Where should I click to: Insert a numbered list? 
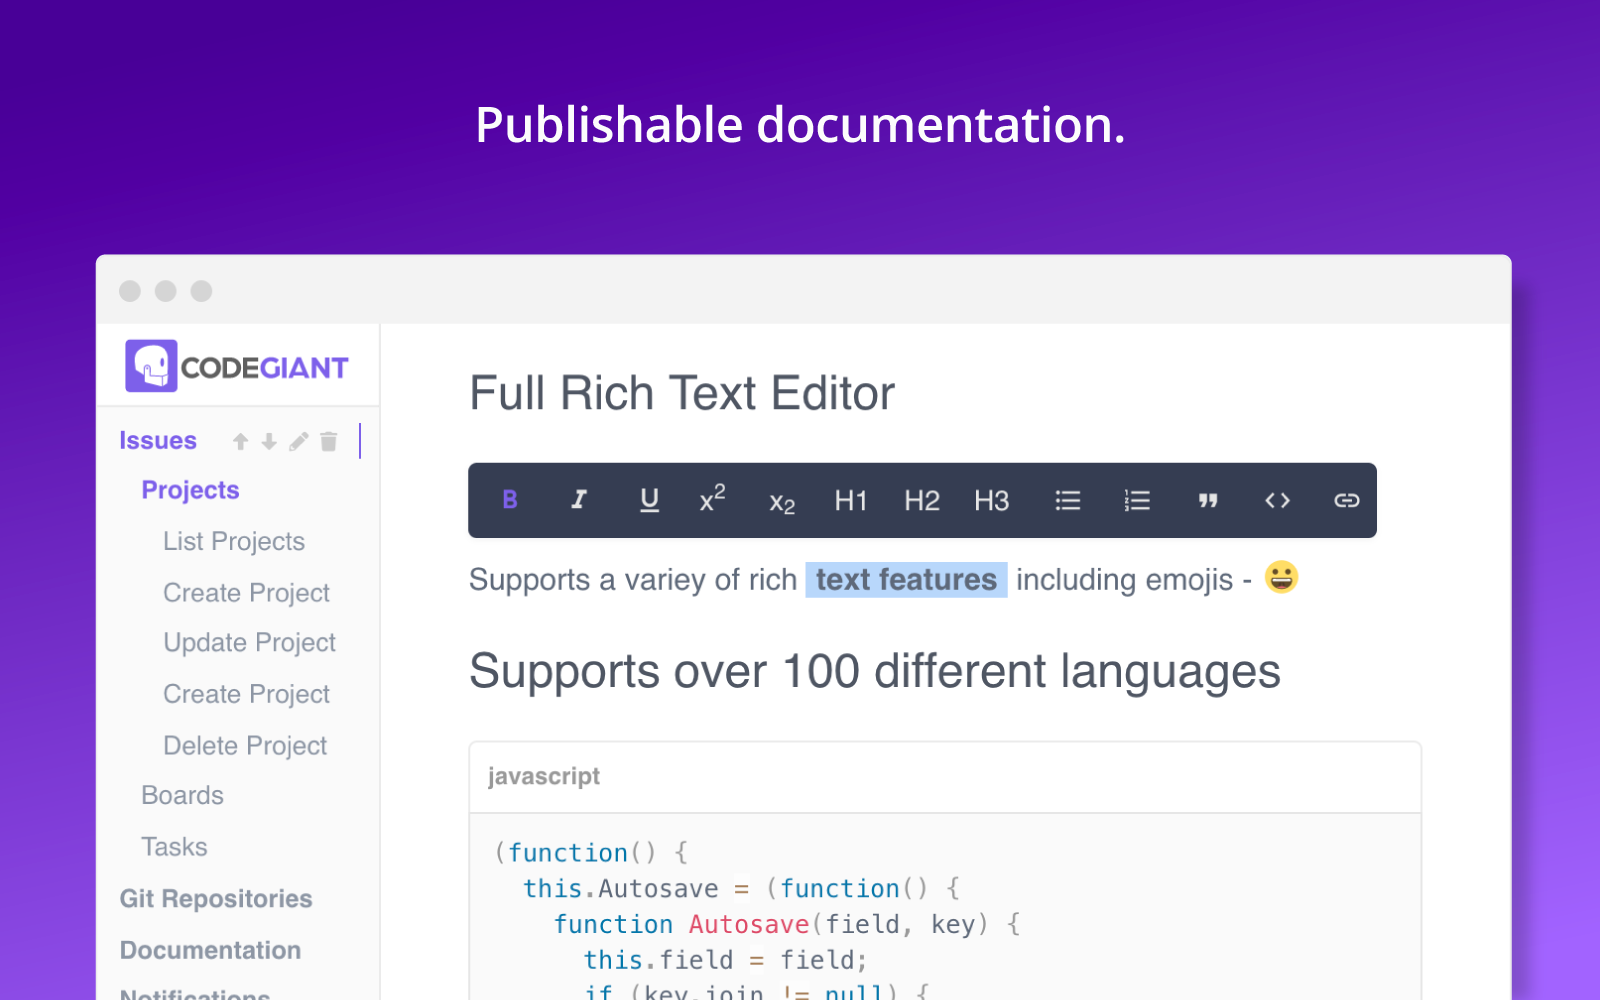point(1137,500)
